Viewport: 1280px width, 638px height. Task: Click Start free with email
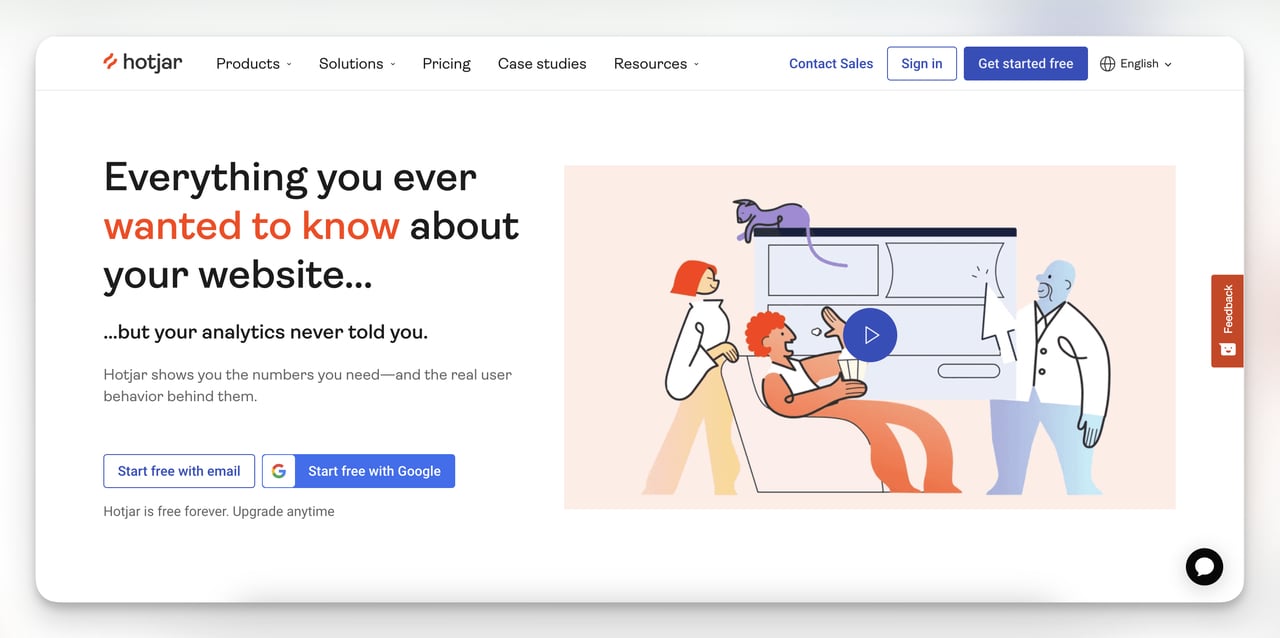point(179,471)
